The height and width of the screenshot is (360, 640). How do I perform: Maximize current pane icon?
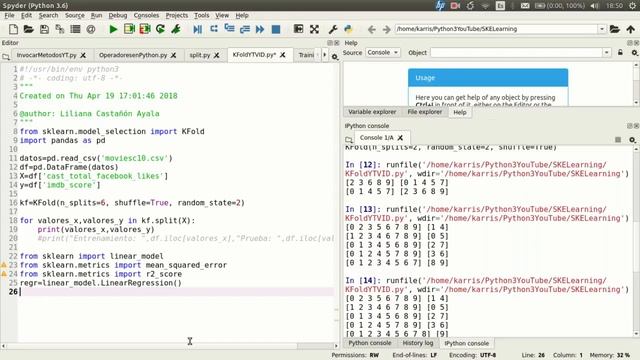[298, 29]
